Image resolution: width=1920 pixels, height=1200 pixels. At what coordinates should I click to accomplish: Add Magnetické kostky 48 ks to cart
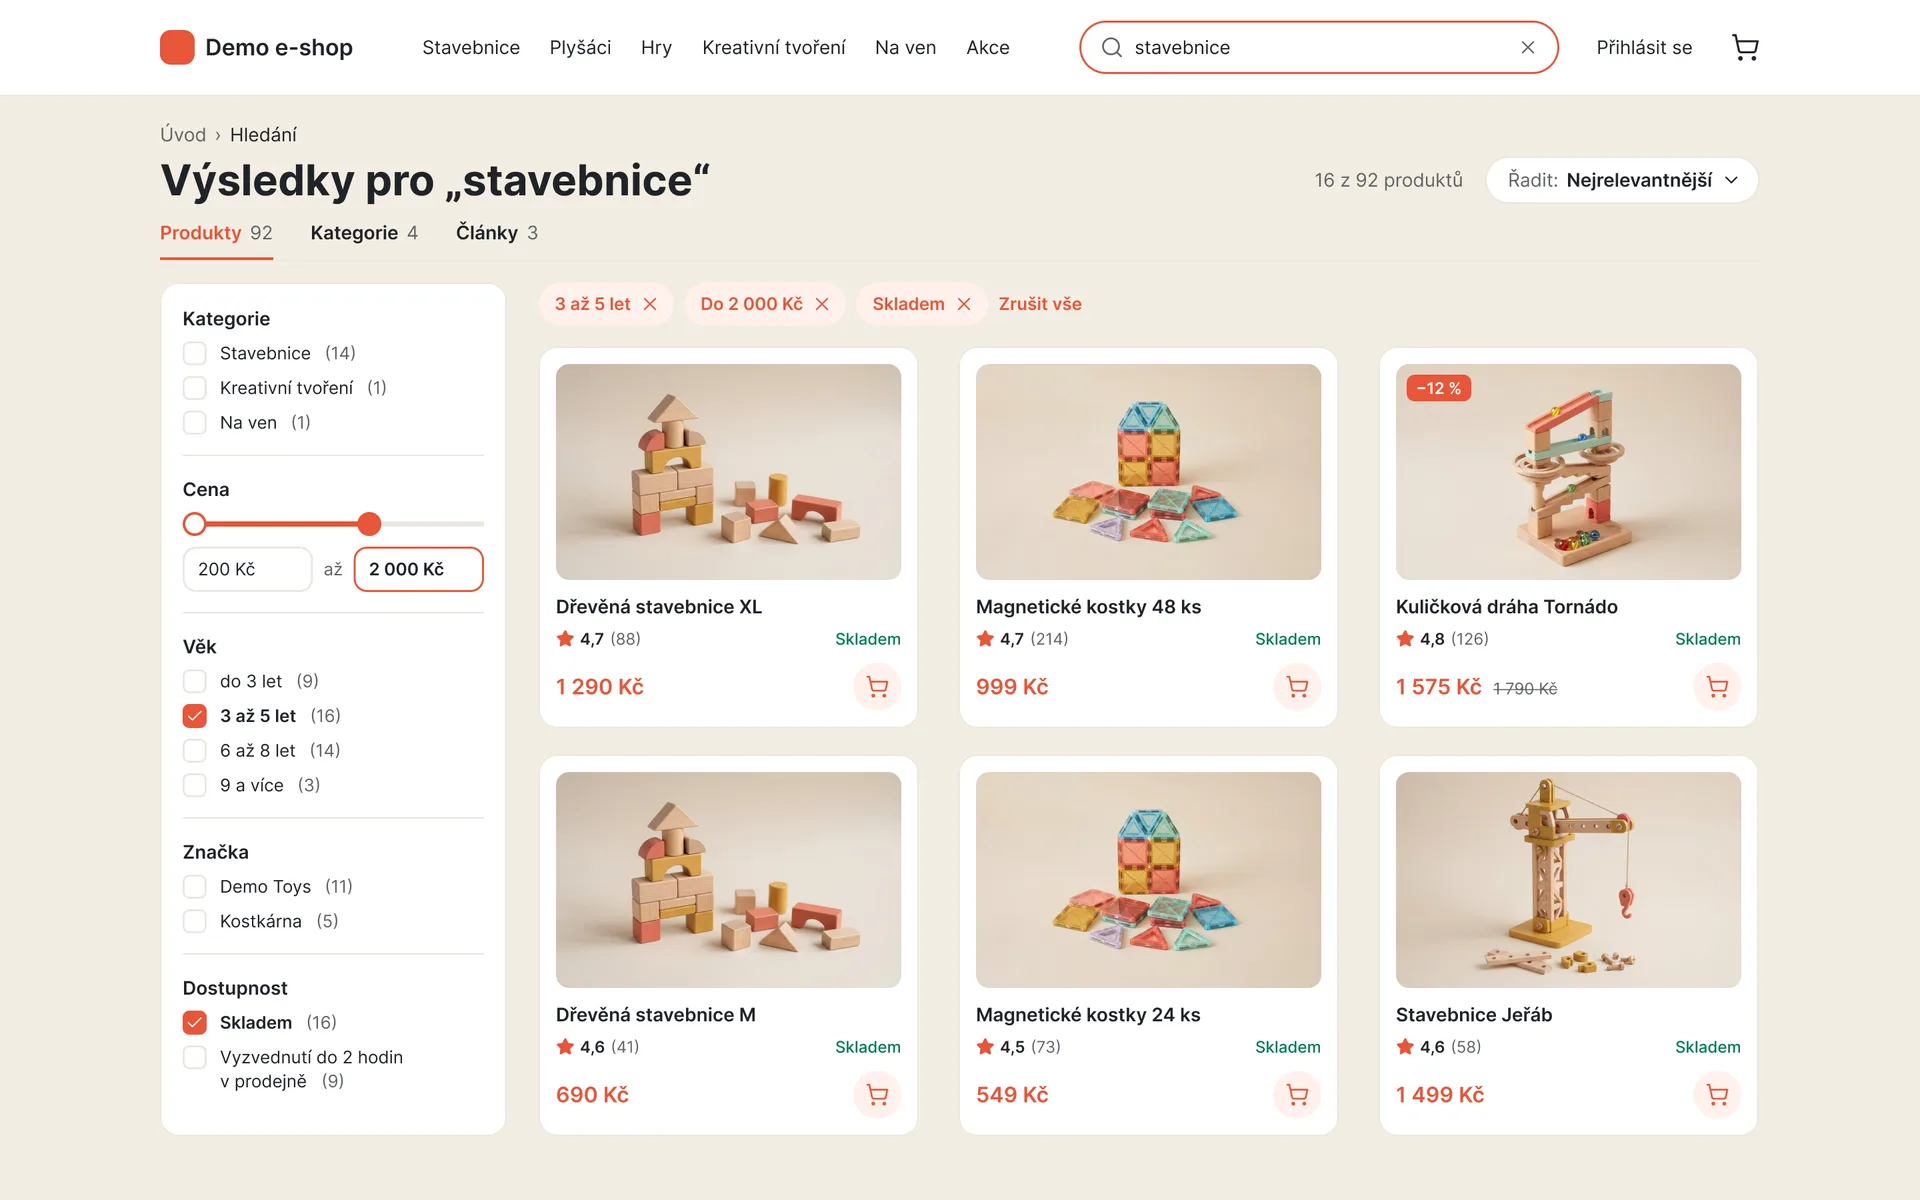[x=1297, y=687]
